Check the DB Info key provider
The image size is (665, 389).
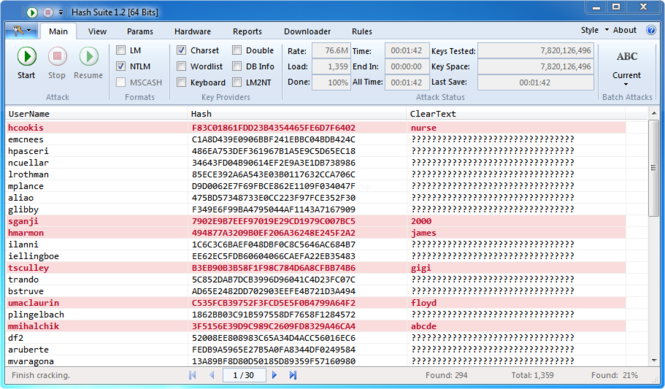(237, 66)
